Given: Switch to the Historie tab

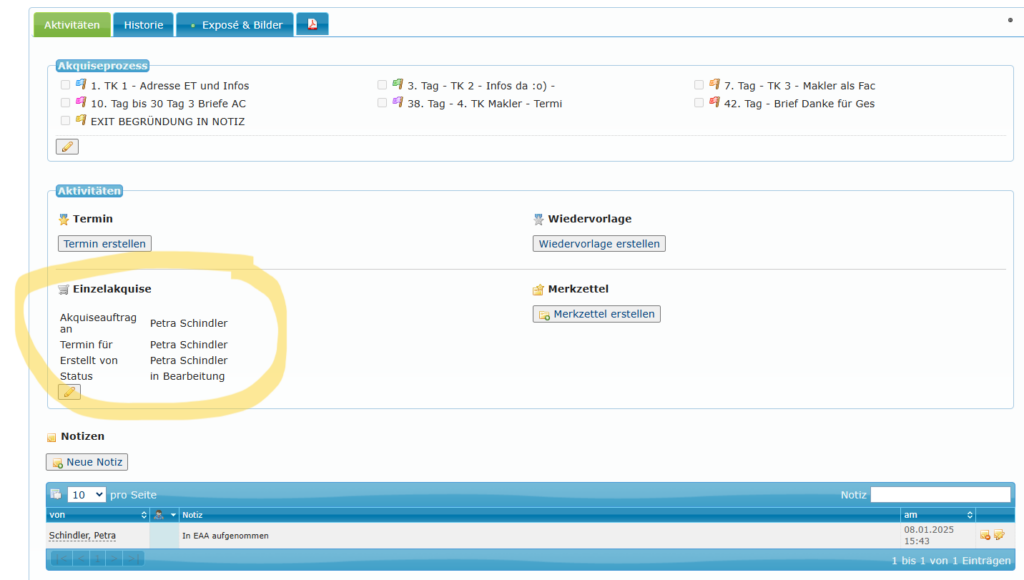Looking at the screenshot, I should tap(143, 25).
